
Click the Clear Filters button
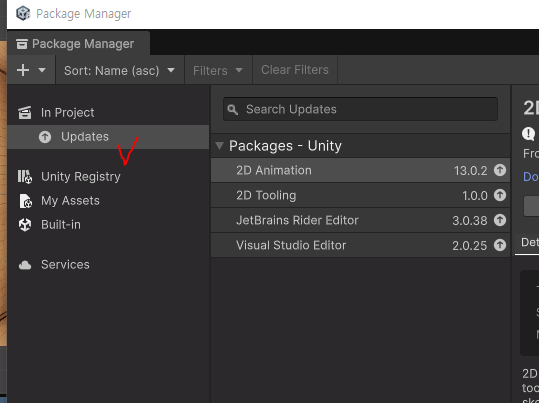(x=295, y=70)
